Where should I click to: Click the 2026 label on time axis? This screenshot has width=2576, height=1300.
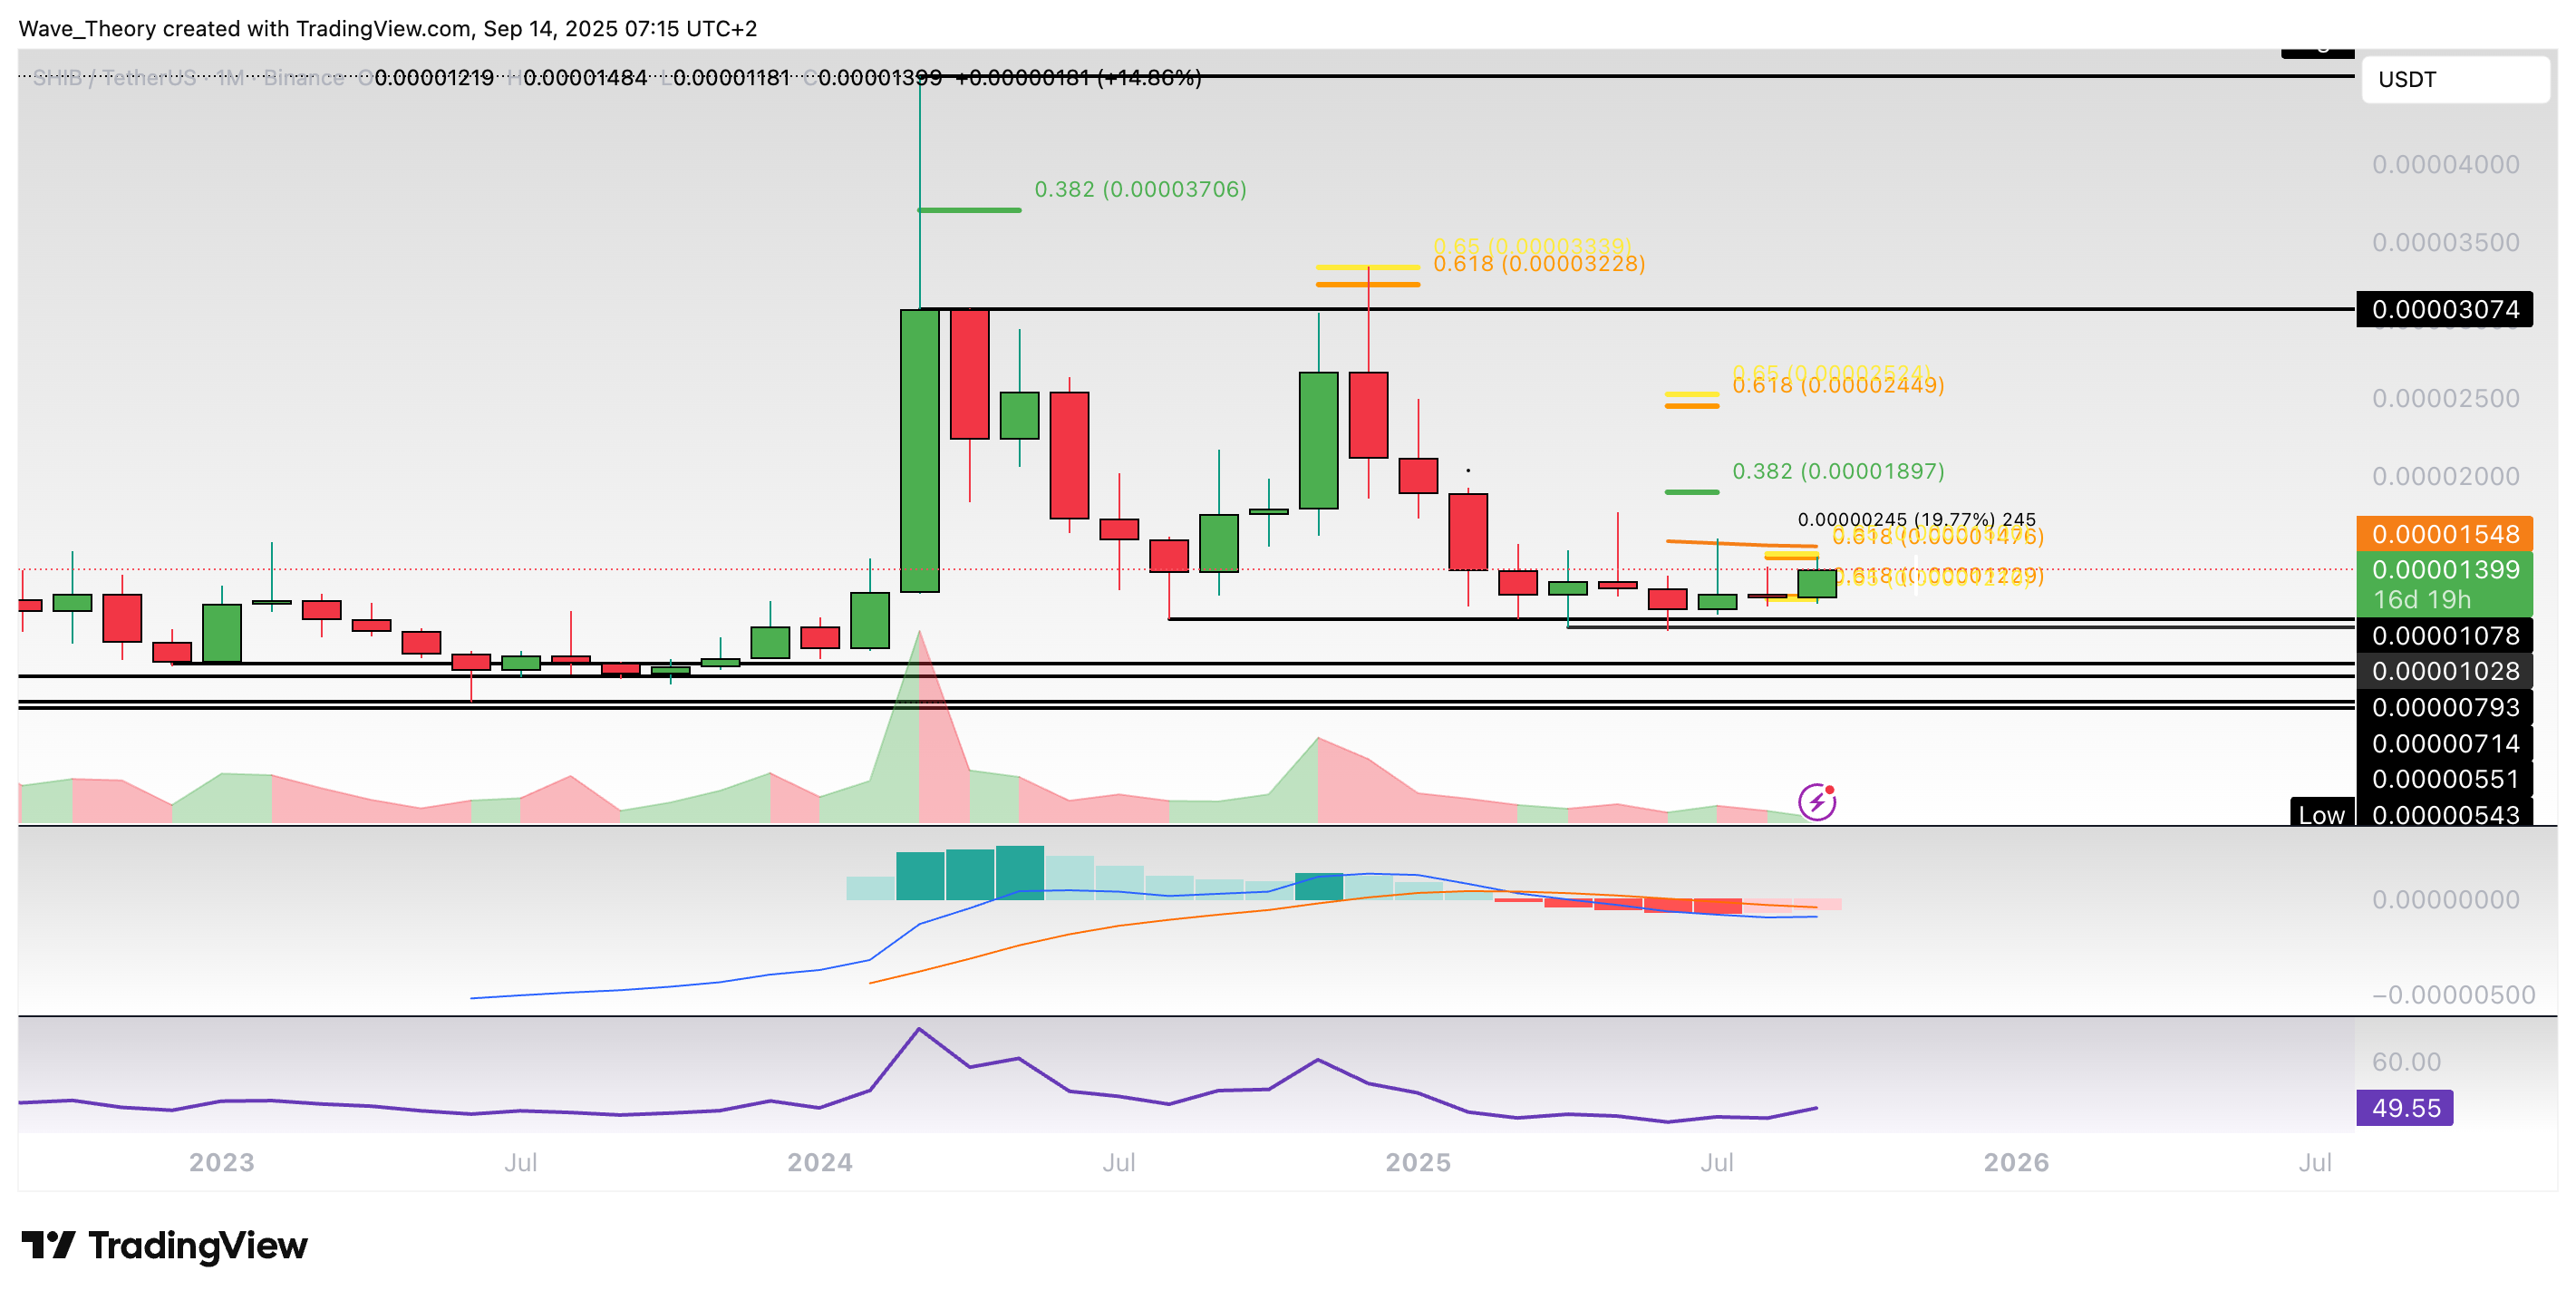[2015, 1162]
